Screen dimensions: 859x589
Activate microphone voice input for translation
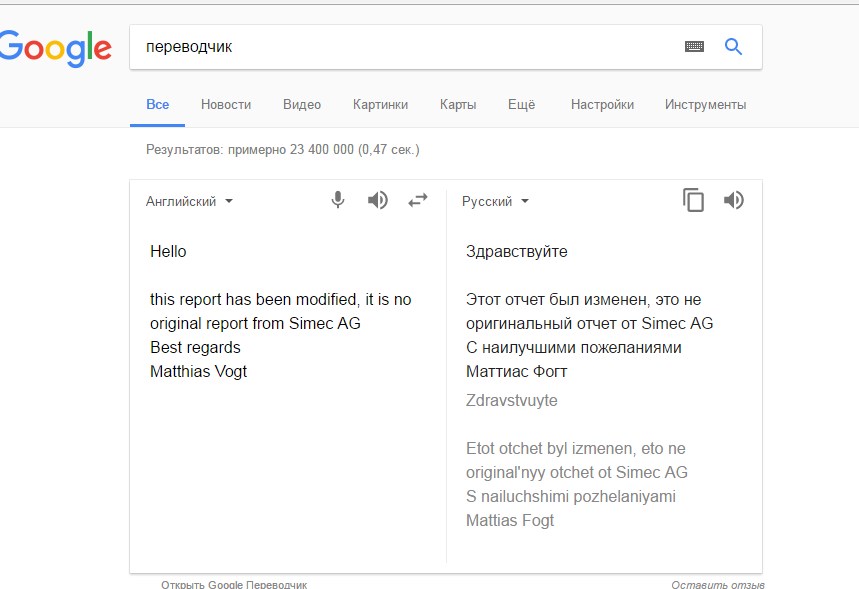coord(338,200)
